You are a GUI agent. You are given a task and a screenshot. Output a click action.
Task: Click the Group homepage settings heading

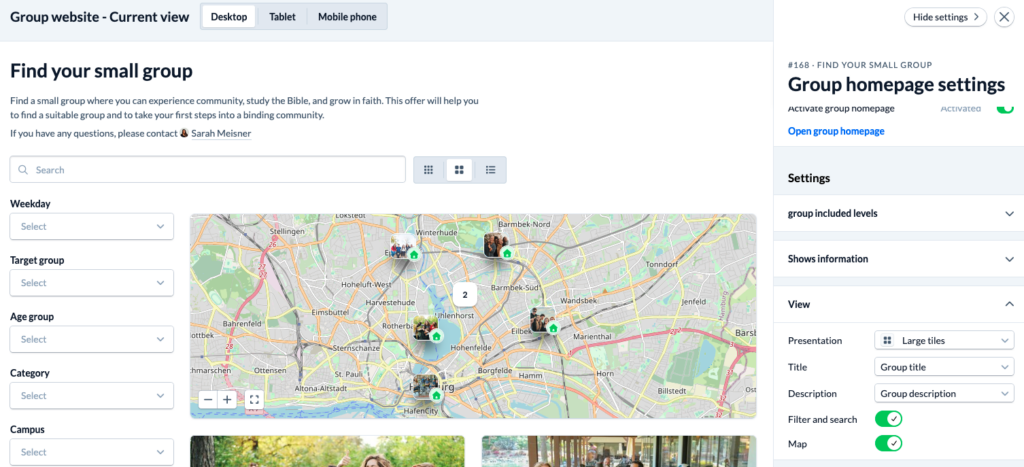897,84
